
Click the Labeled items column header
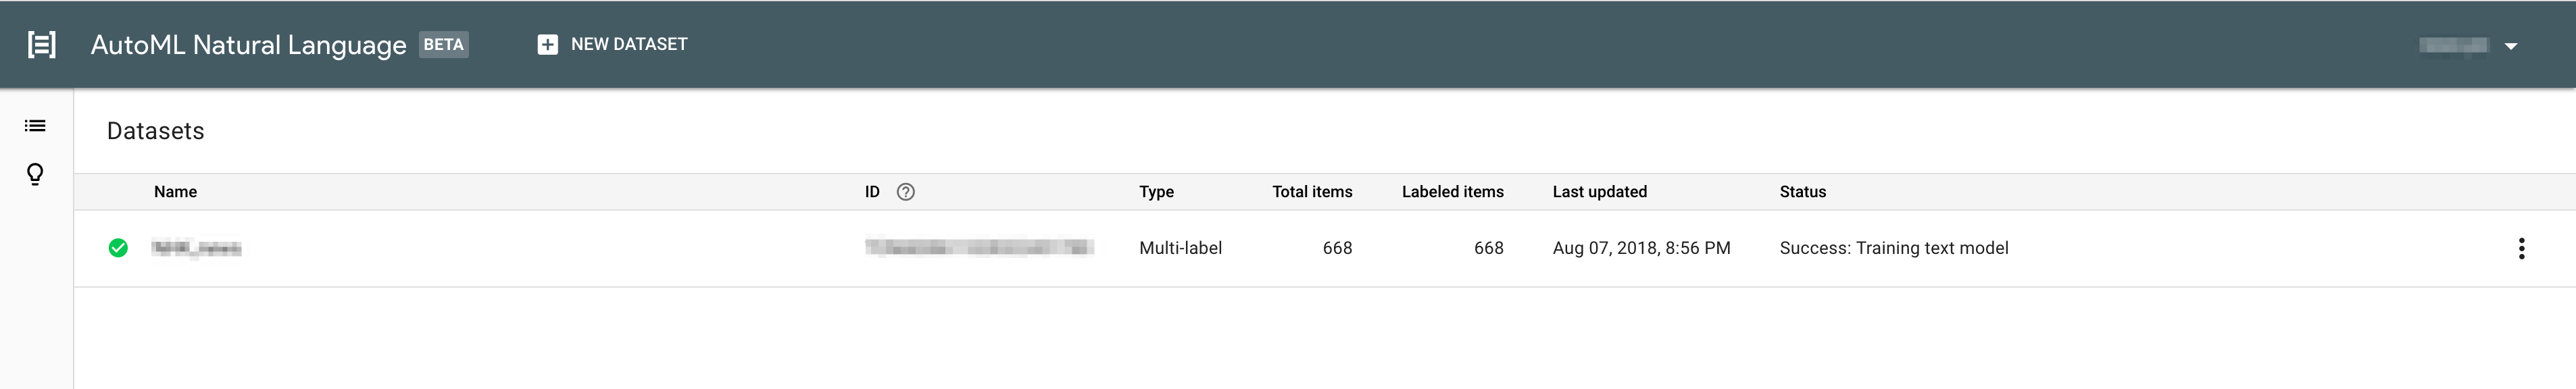(1452, 192)
